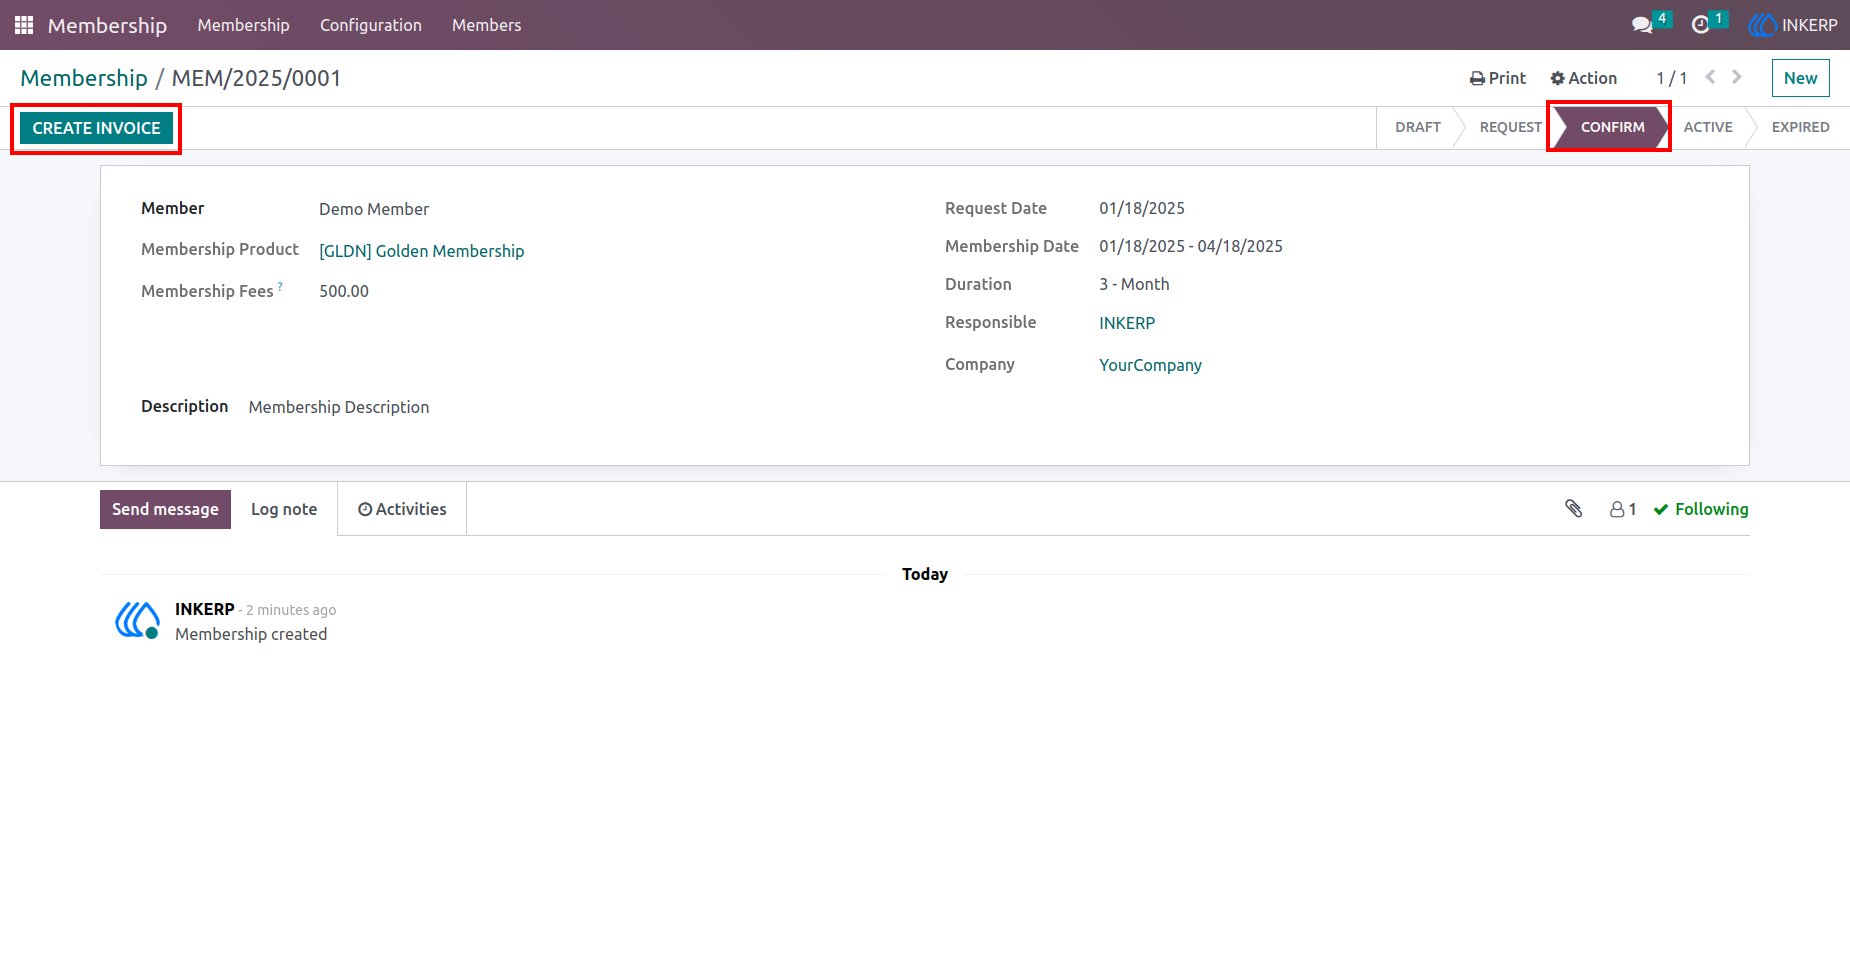Click the Membership app title

(107, 25)
